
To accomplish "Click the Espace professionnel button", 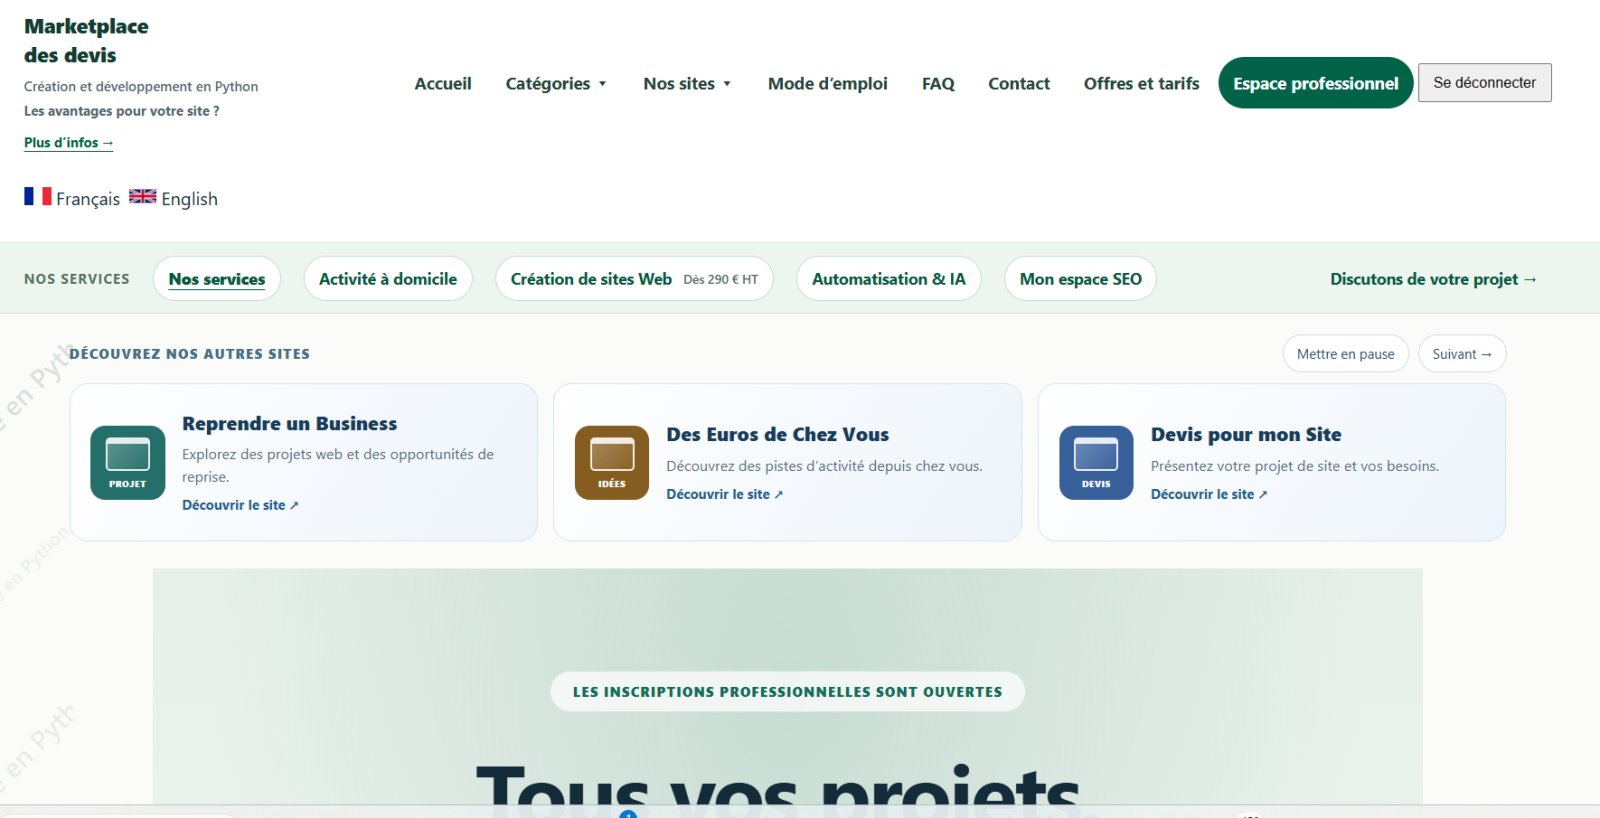I will click(x=1316, y=83).
